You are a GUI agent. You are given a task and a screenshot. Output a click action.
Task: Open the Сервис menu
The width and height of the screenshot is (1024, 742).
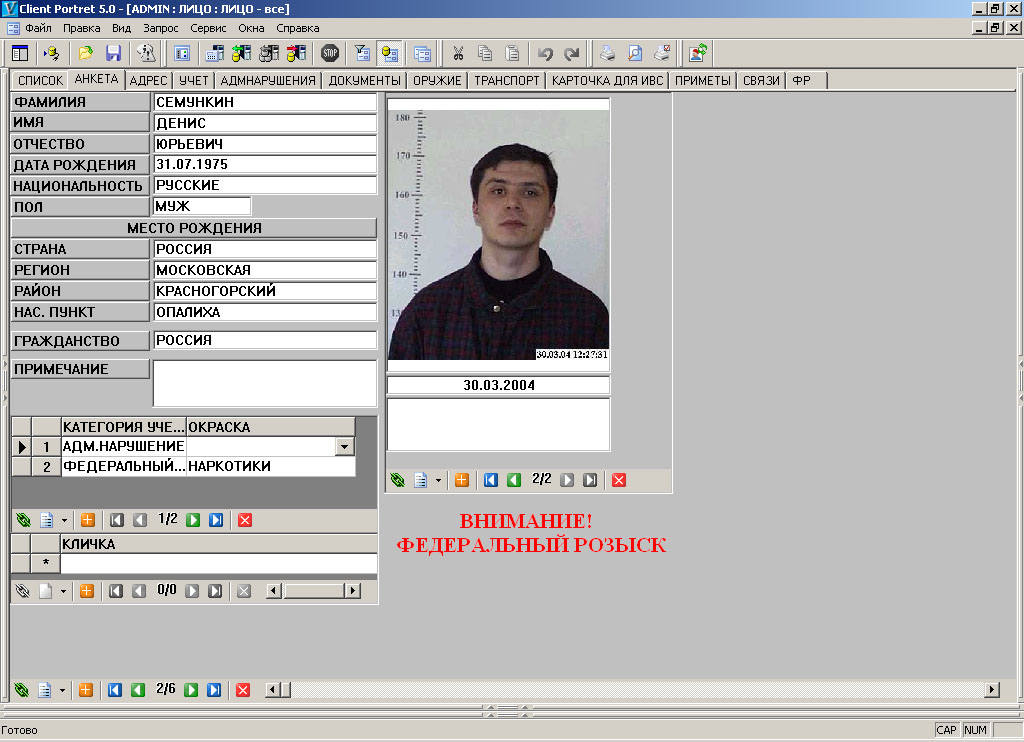[208, 29]
